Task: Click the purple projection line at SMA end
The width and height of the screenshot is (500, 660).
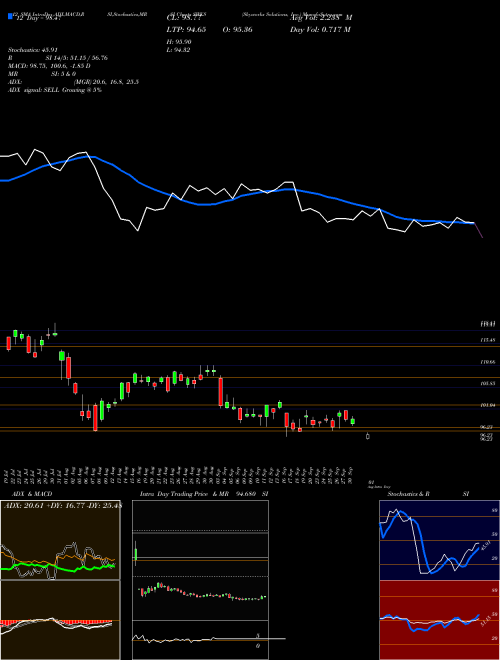Action: 479,231
